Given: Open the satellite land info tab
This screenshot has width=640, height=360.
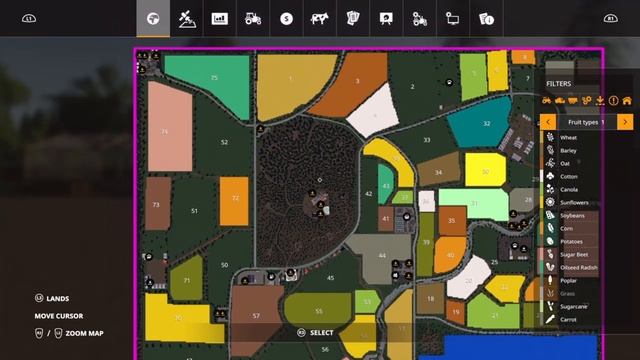Looking at the screenshot, I should click(187, 18).
